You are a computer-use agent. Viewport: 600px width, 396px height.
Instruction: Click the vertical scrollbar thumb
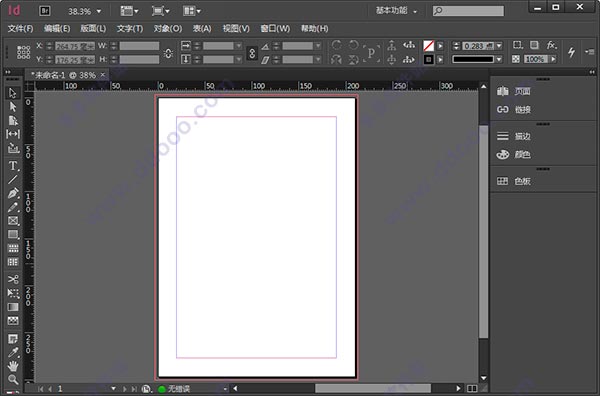[484, 231]
